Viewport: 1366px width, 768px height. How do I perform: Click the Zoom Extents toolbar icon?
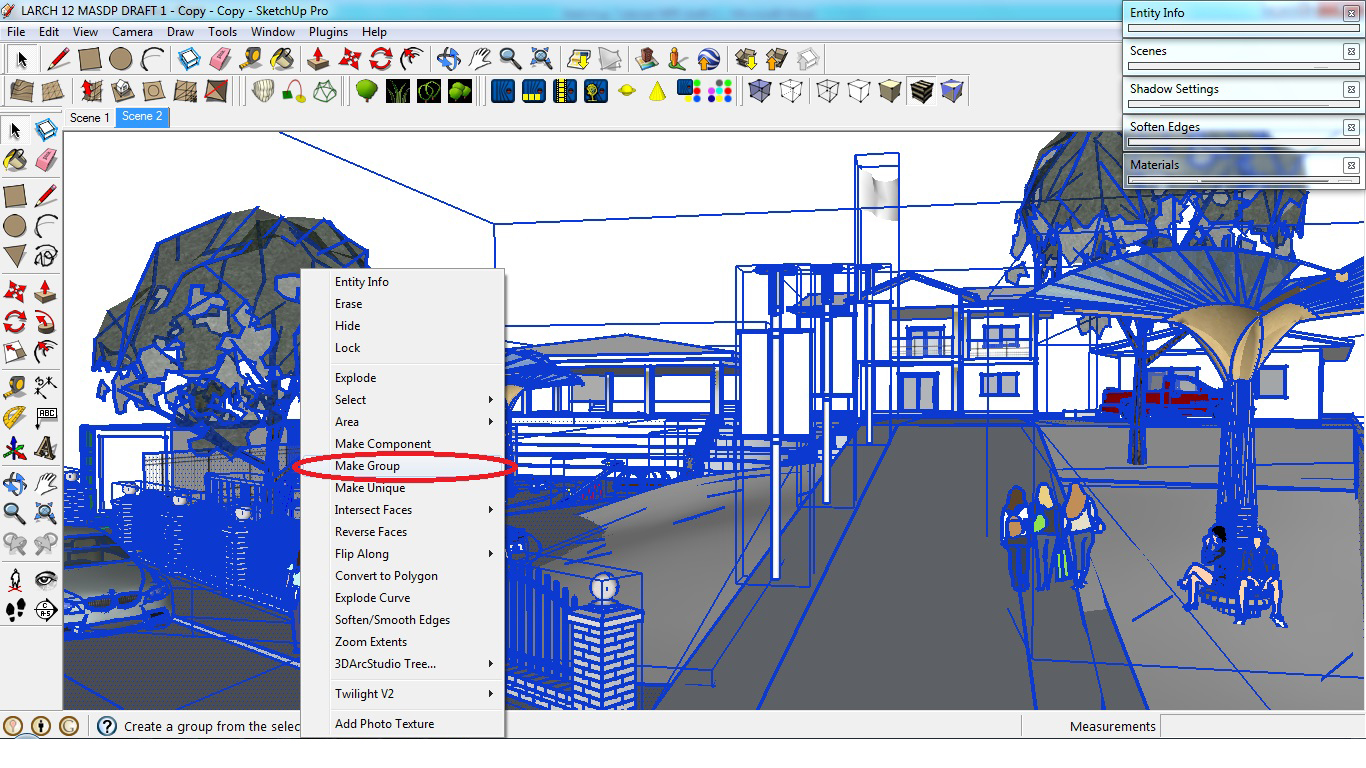click(x=540, y=59)
